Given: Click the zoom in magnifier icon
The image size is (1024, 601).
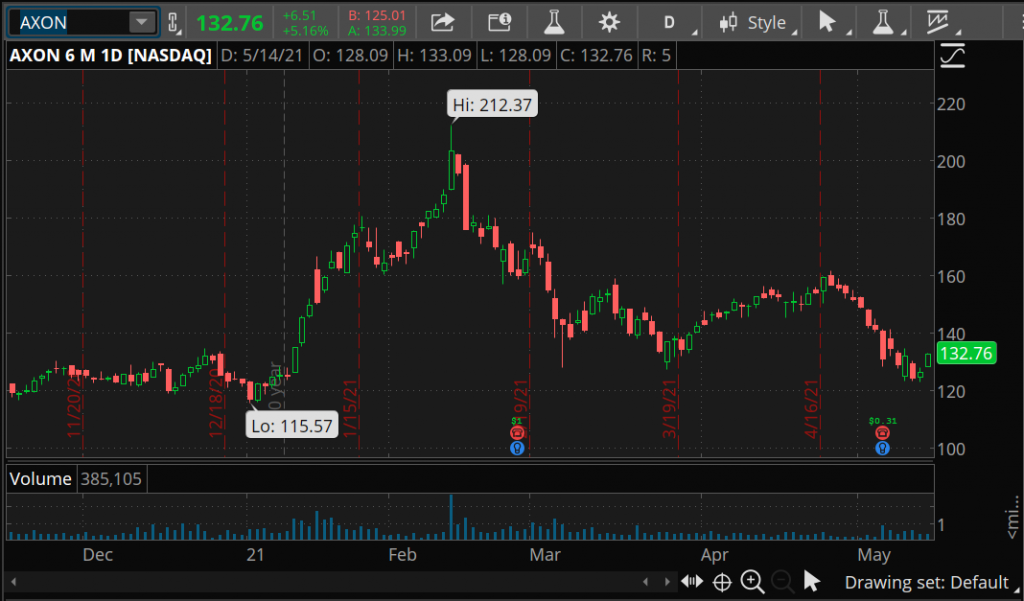Looking at the screenshot, I should tap(752, 581).
